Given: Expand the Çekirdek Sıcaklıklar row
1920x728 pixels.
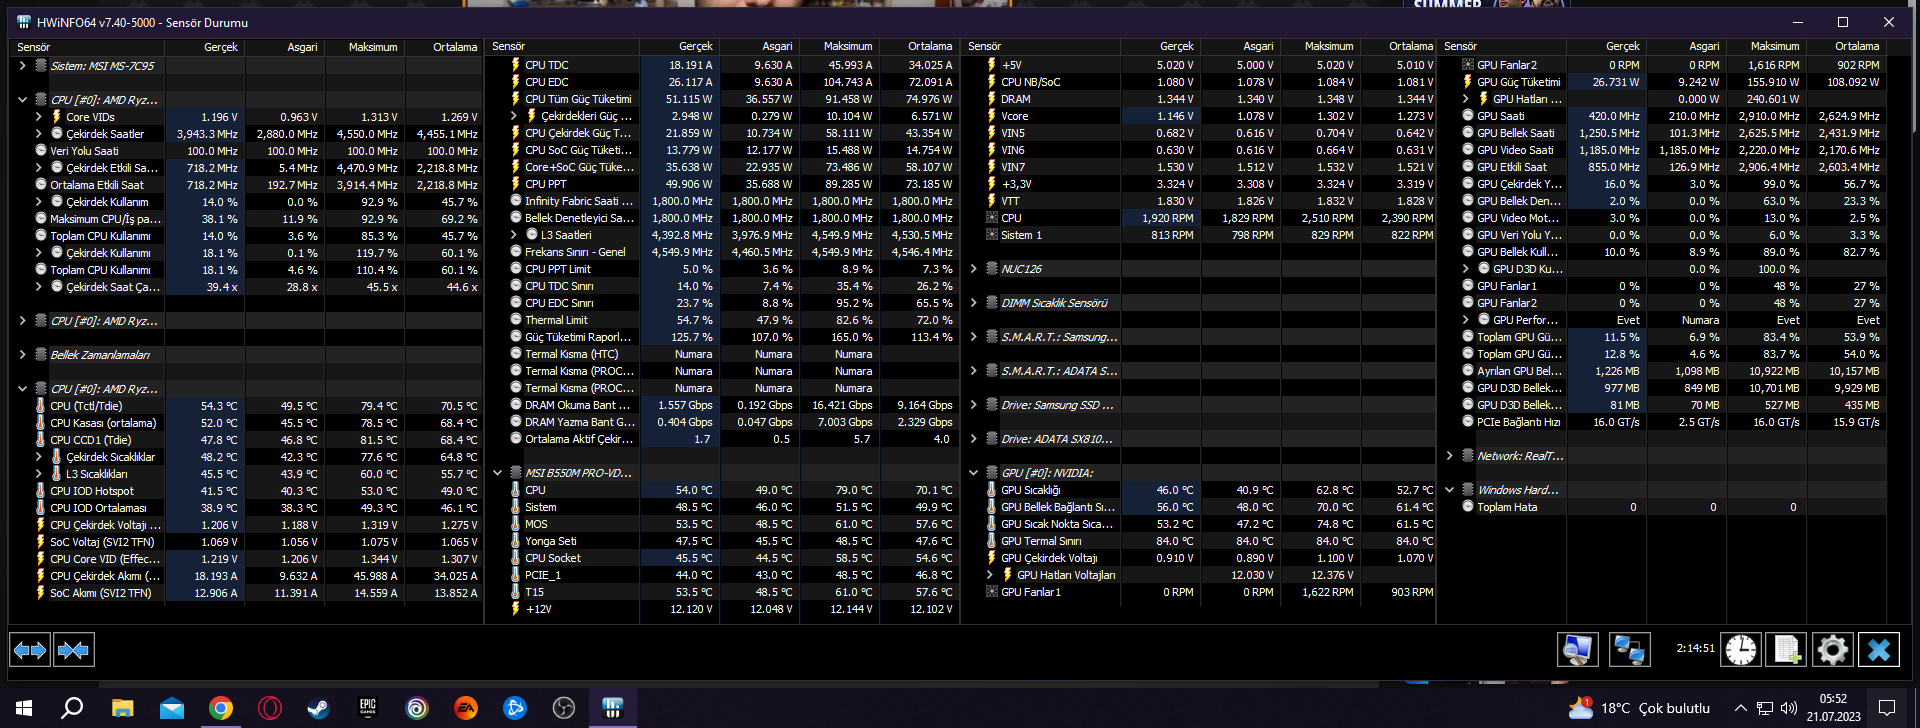Looking at the screenshot, I should (39, 457).
